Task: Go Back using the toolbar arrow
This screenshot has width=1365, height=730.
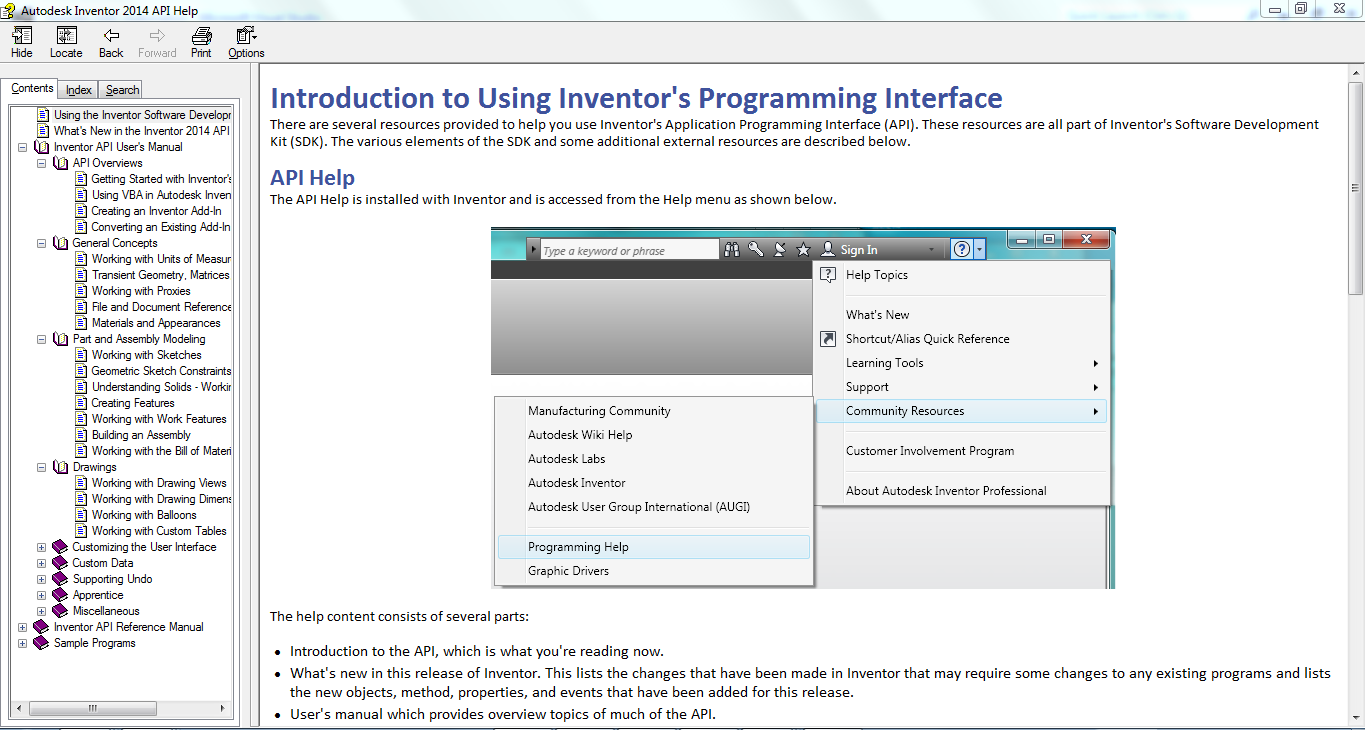Action: [111, 36]
